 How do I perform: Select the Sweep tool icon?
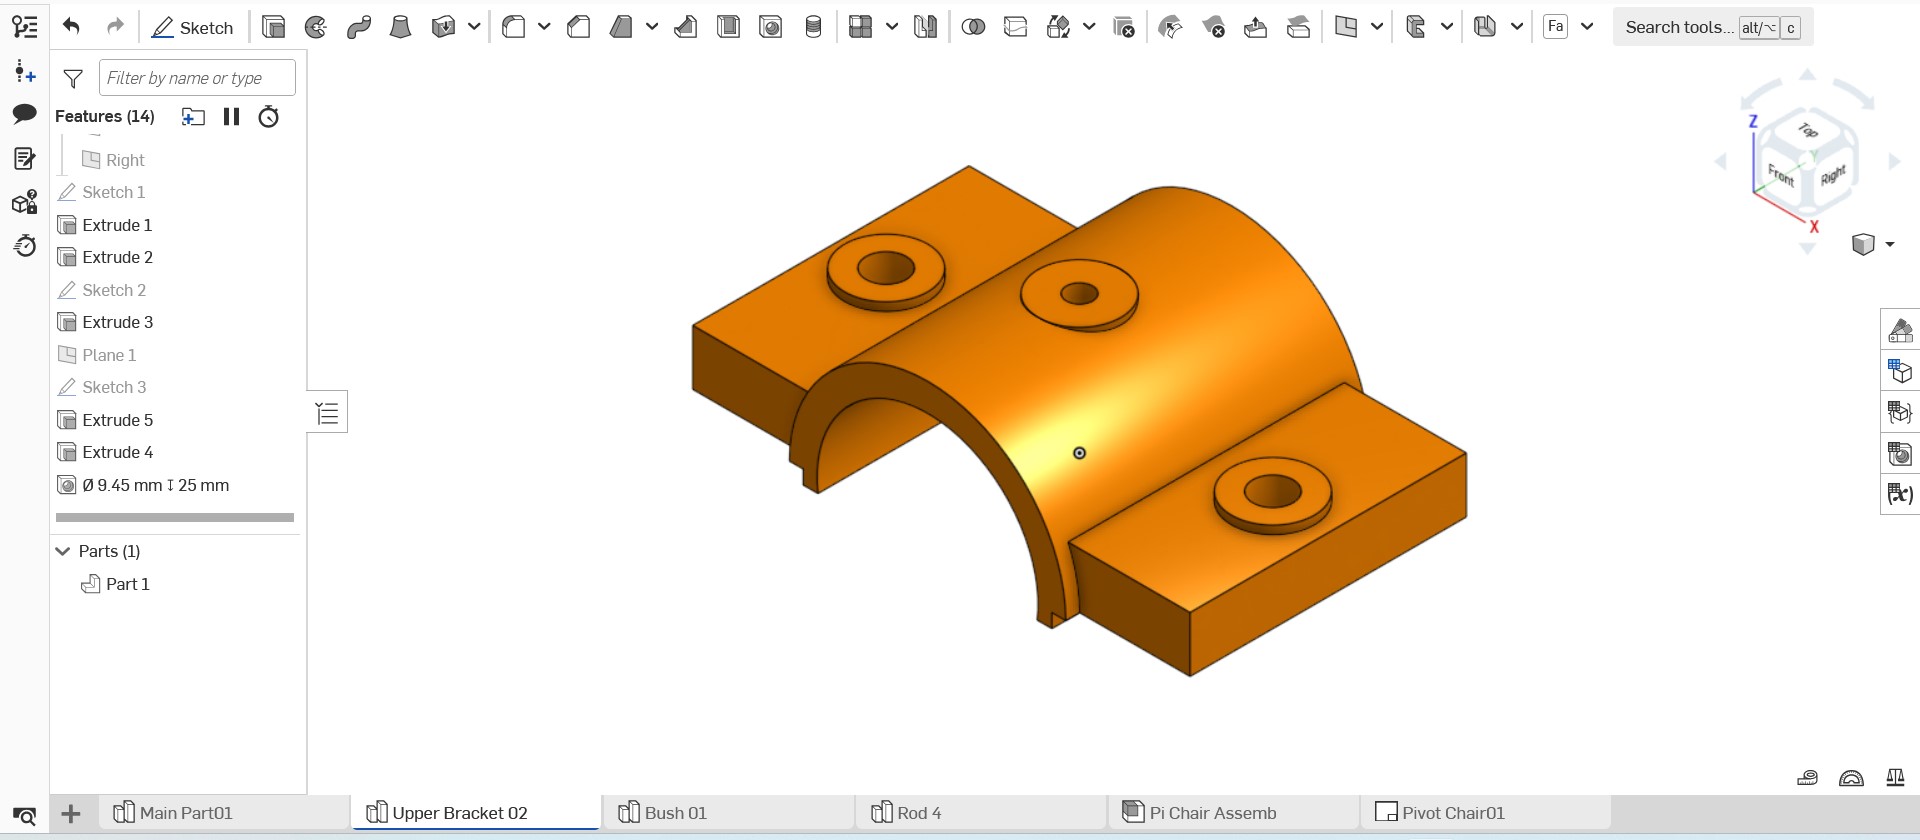pos(358,27)
